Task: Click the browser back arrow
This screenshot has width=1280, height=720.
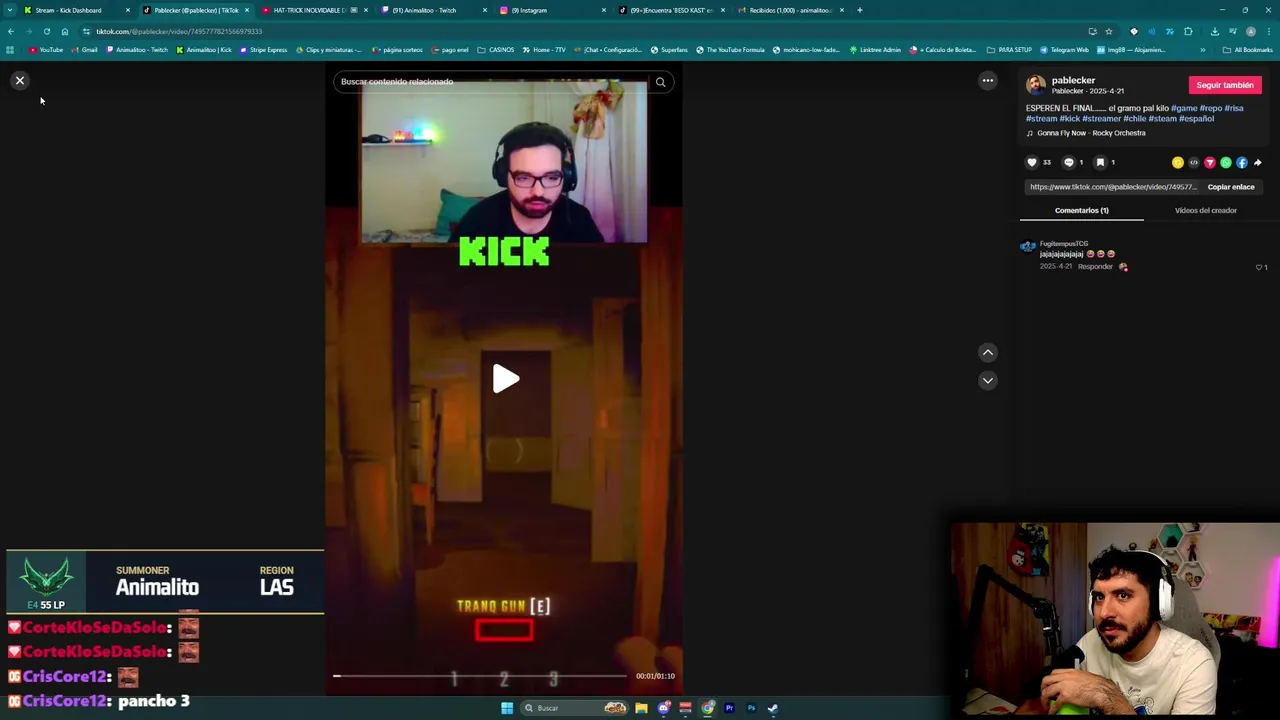Action: [10, 31]
